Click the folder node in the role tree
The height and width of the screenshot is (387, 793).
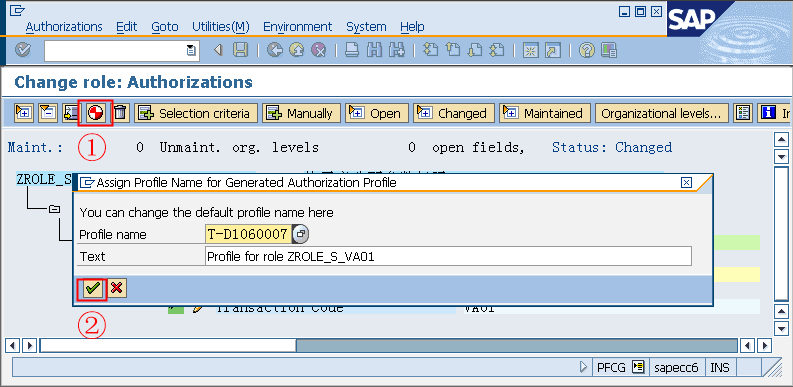54,208
